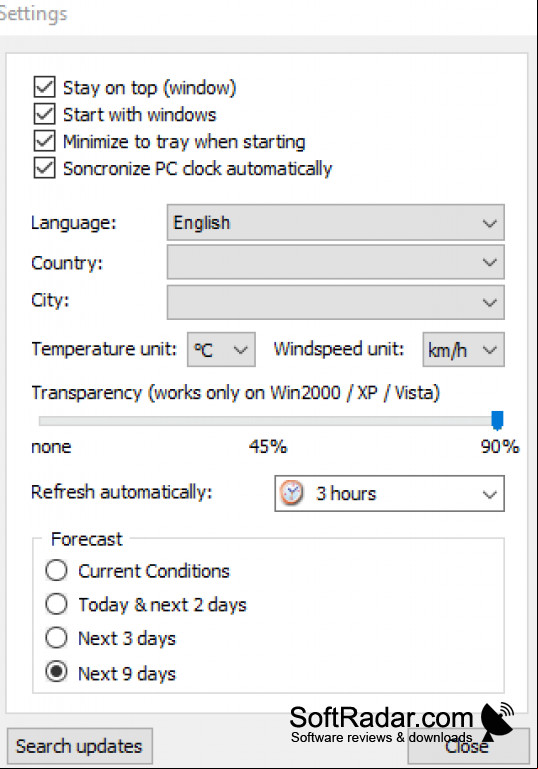Uncheck Stay on top (window)
The width and height of the screenshot is (538, 769).
click(x=45, y=87)
